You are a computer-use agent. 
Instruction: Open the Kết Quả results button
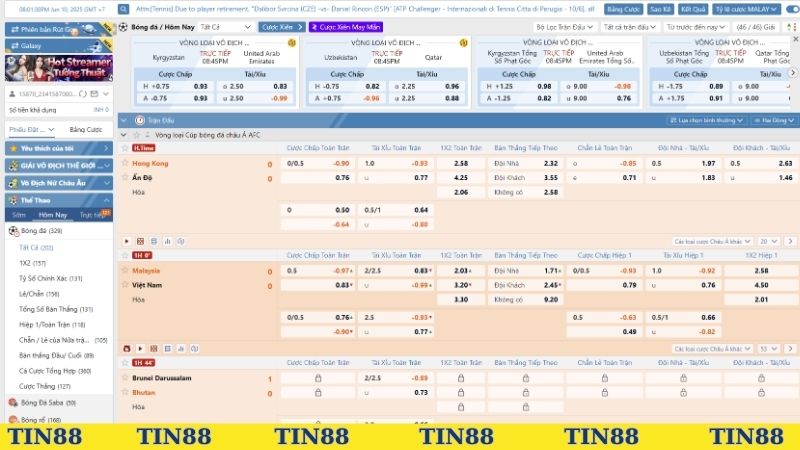[x=693, y=9]
